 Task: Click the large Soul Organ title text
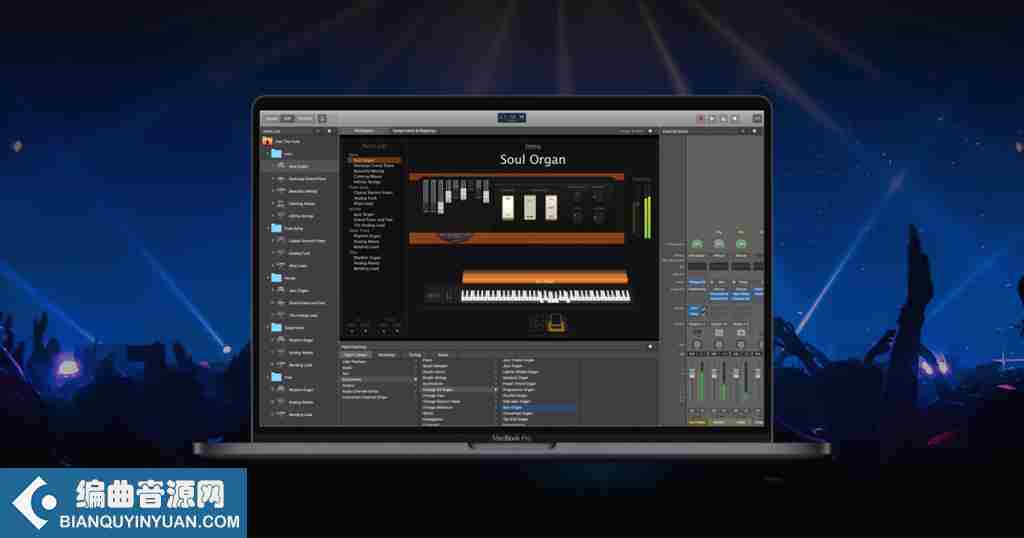533,159
